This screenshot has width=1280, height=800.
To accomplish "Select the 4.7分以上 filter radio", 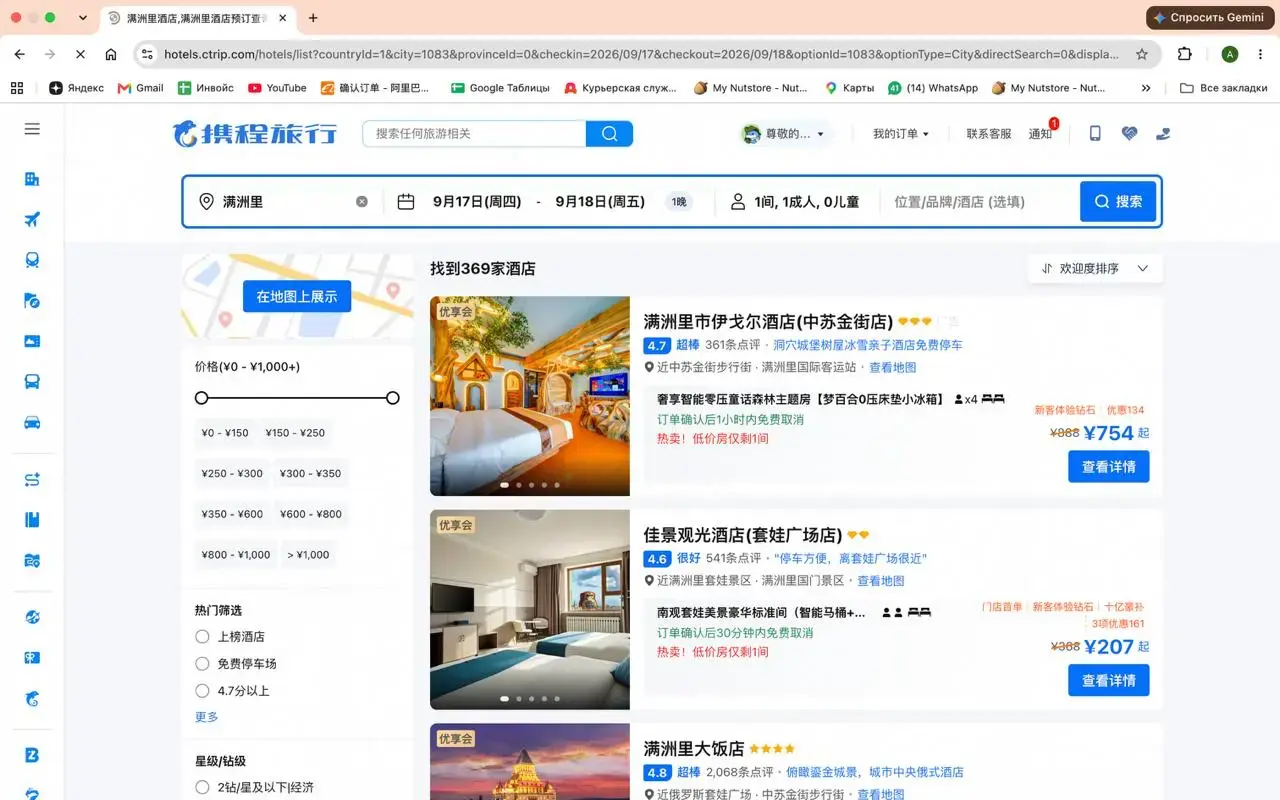I will pos(202,691).
